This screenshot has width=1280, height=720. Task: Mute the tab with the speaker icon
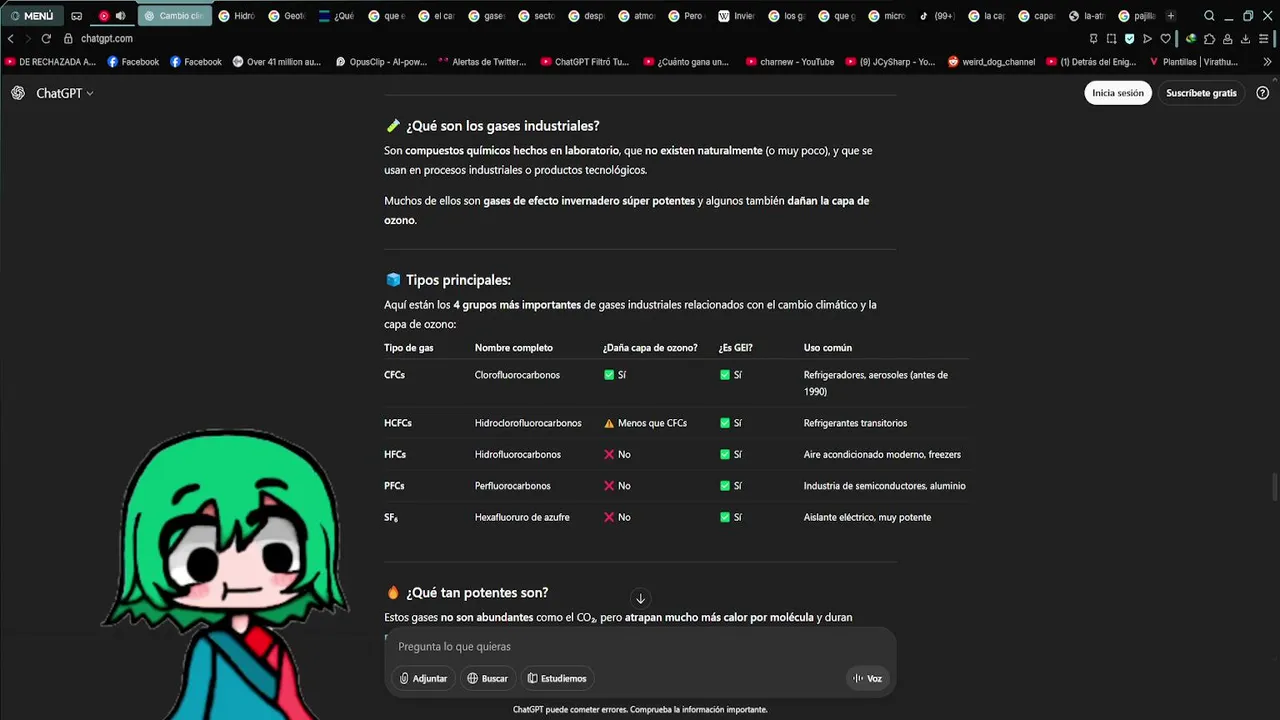(121, 16)
